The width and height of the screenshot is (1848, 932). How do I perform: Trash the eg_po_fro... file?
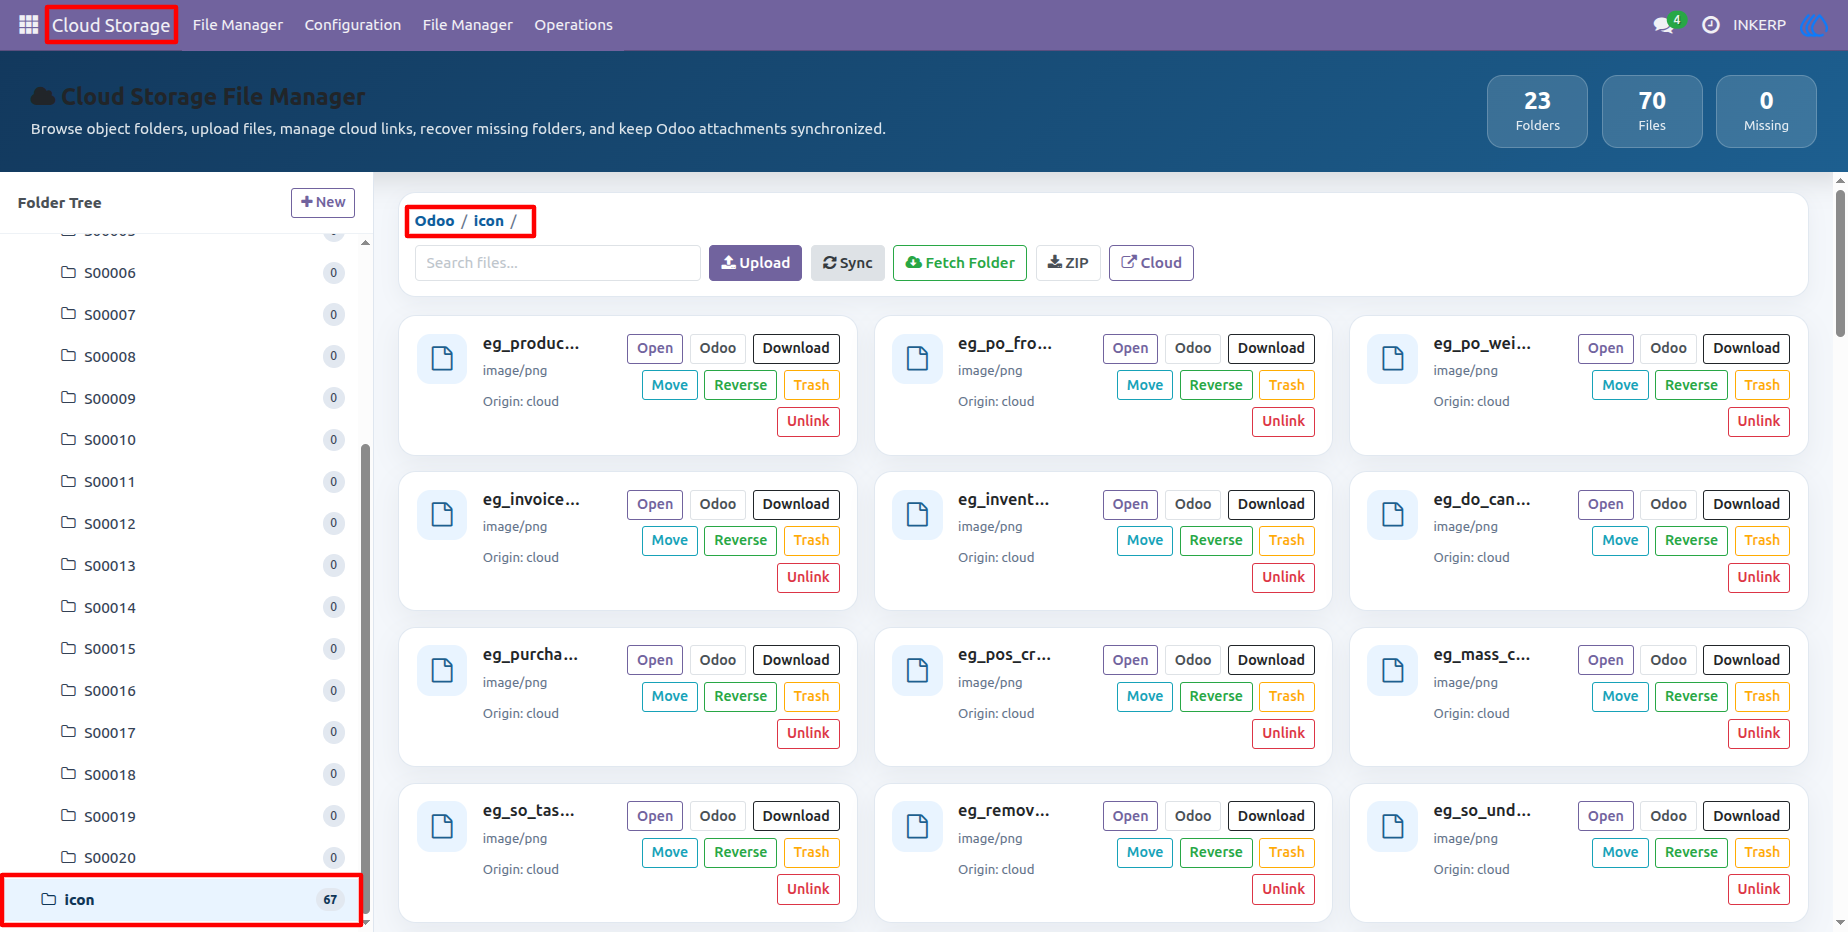coord(1286,385)
